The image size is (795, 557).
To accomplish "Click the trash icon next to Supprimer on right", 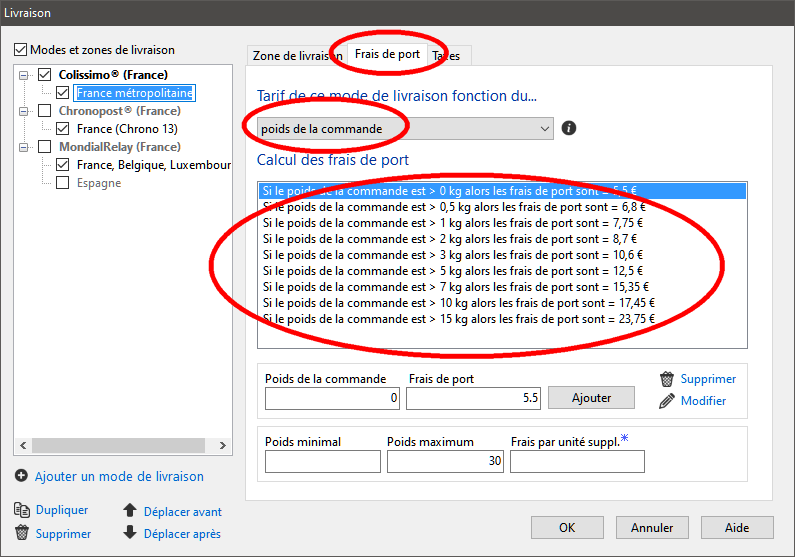I will click(x=667, y=379).
